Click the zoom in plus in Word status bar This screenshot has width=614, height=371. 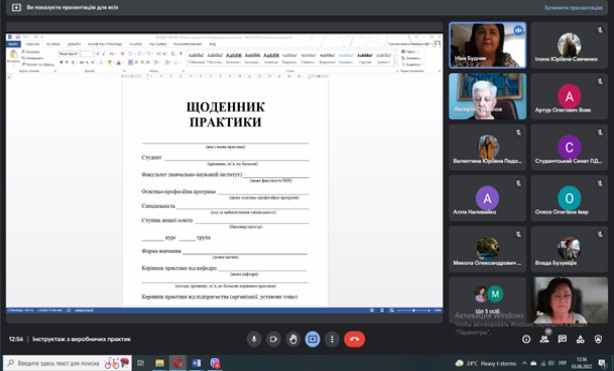coord(429,310)
